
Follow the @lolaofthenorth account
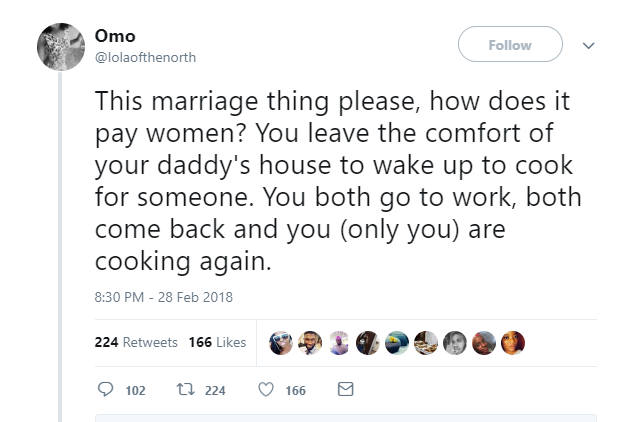pos(510,45)
